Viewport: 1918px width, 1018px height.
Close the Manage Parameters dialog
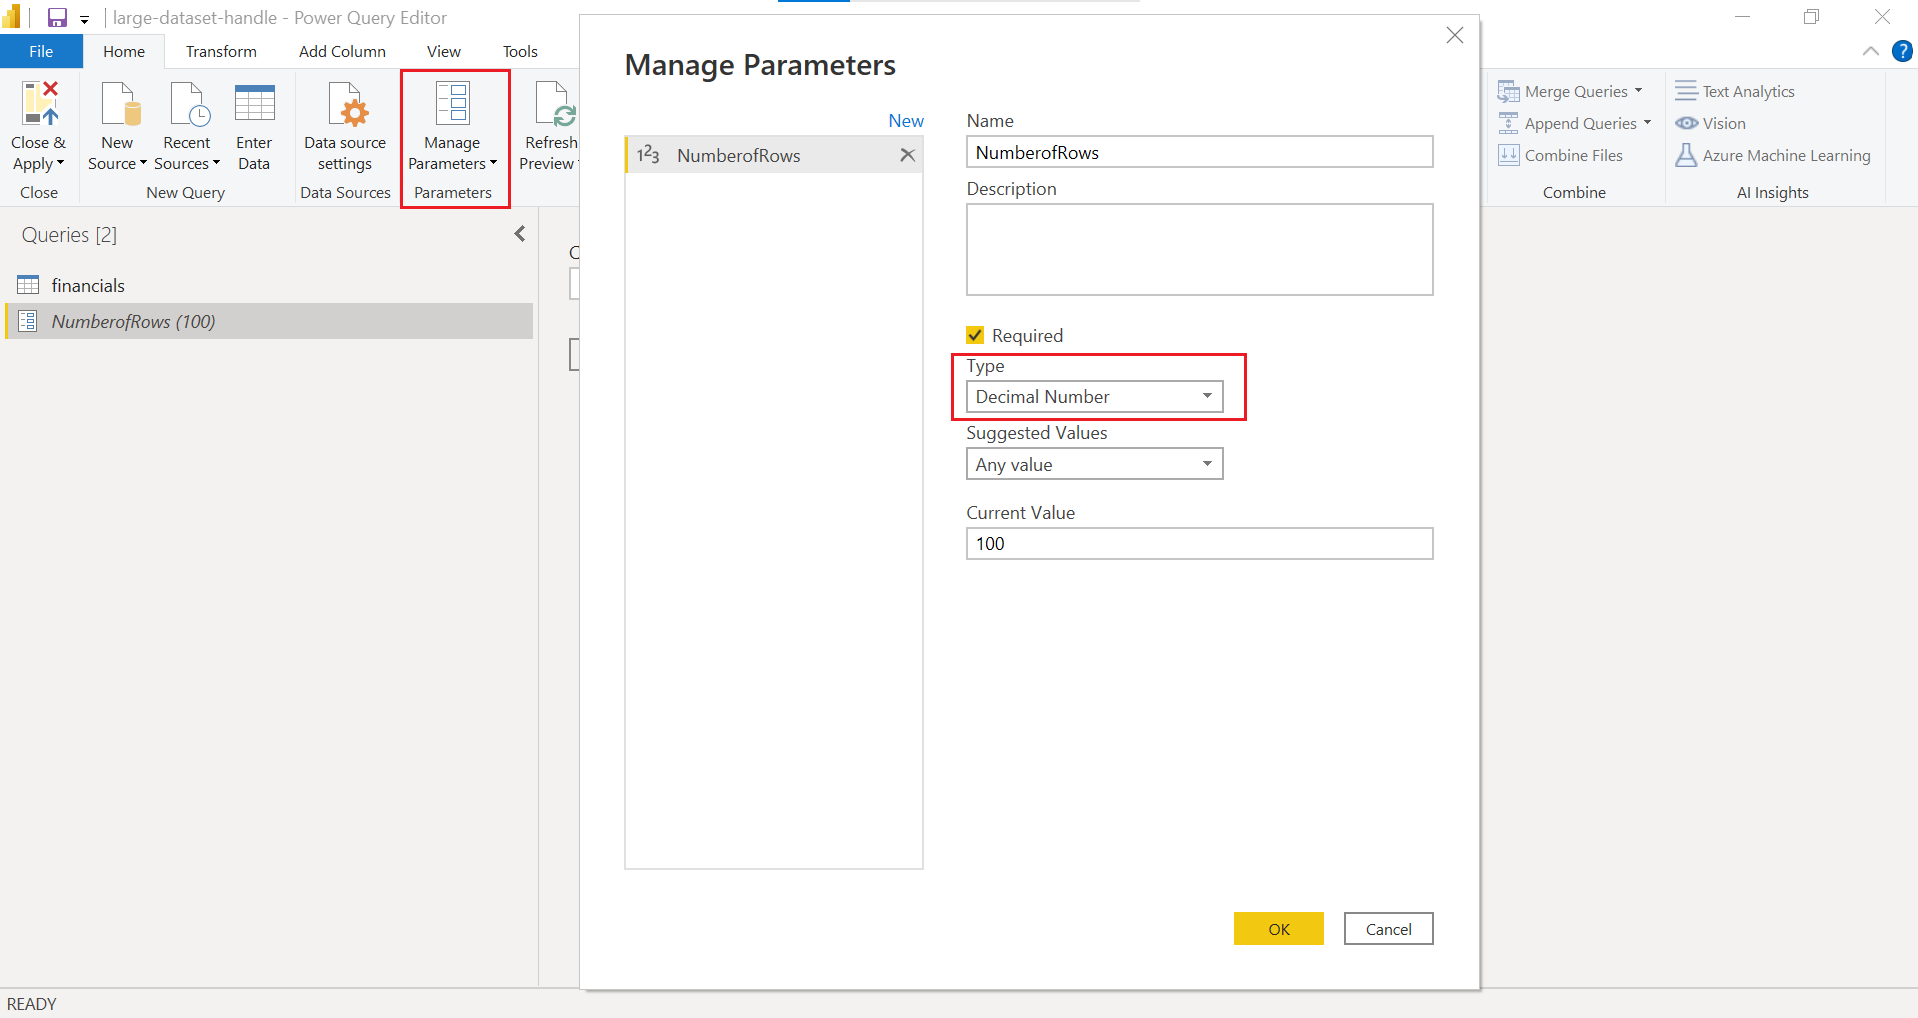(1454, 35)
